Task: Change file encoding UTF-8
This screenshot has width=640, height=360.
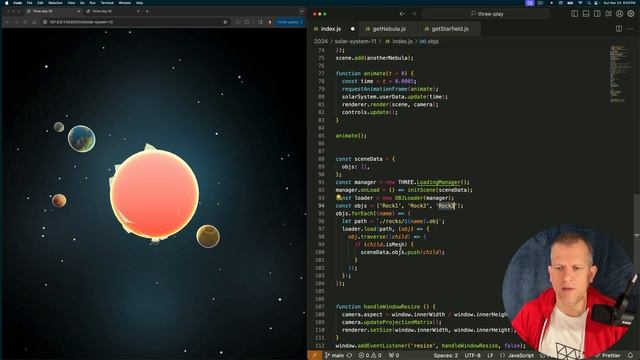Action: point(473,356)
